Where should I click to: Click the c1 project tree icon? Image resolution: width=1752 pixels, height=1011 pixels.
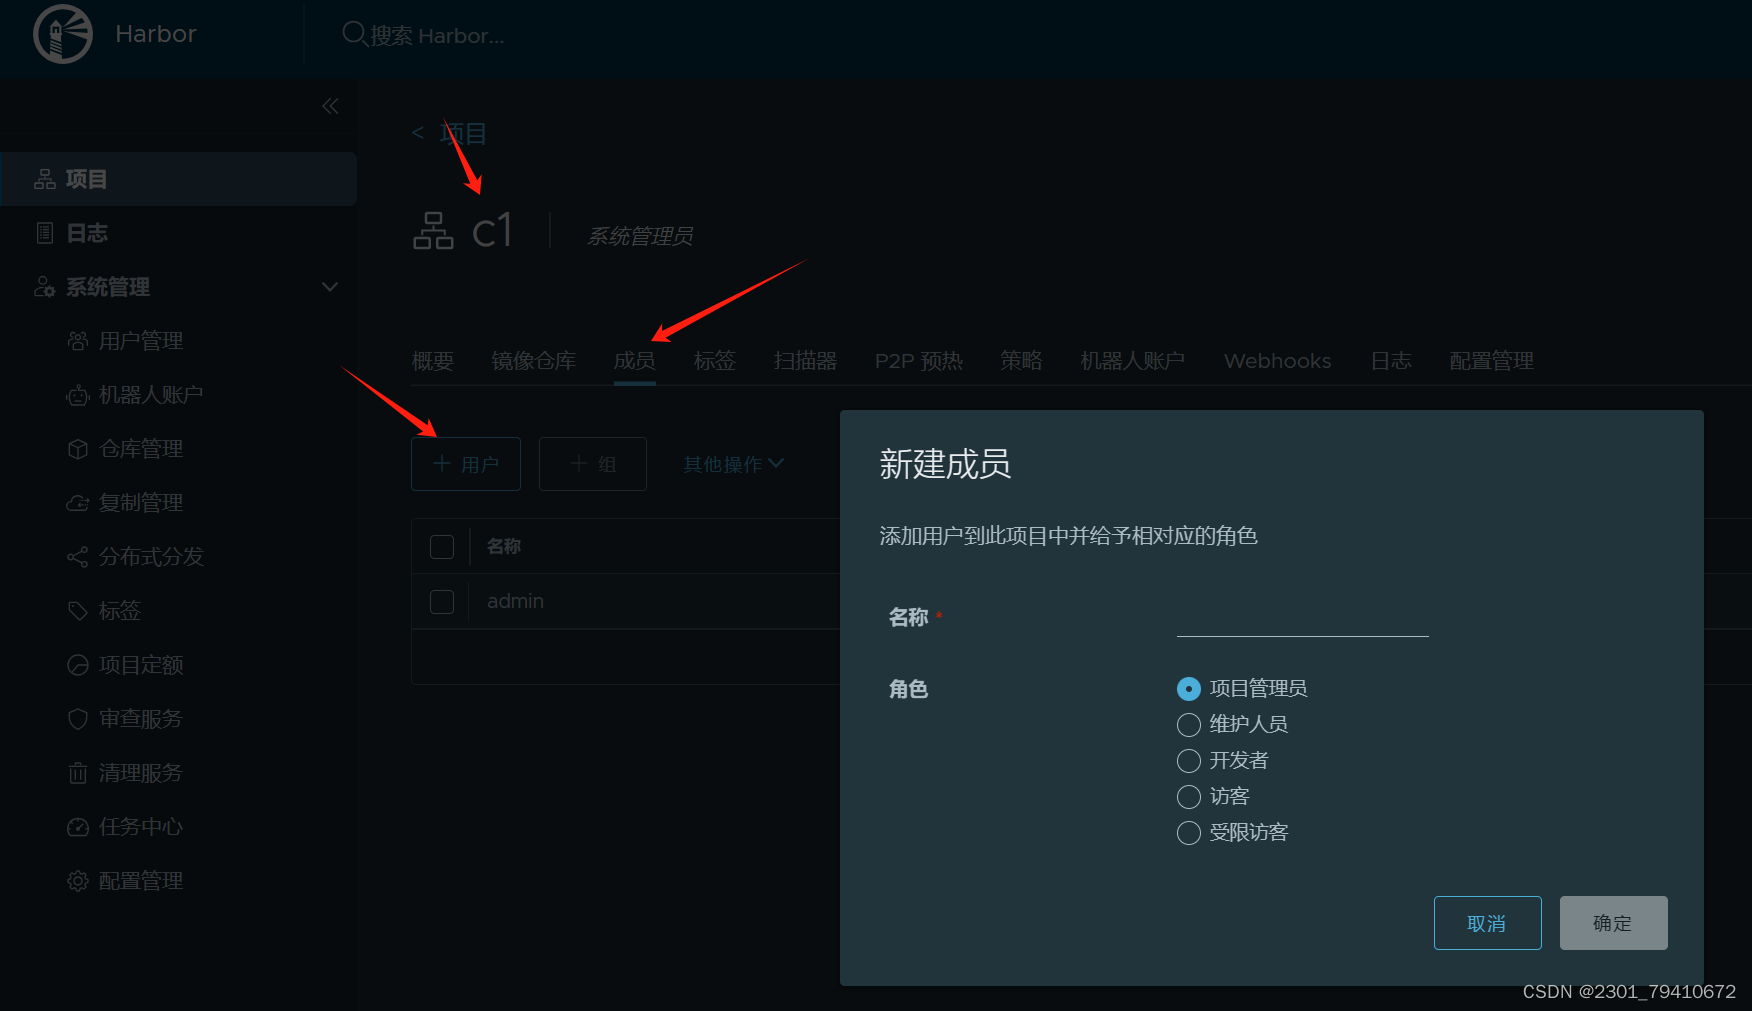433,231
